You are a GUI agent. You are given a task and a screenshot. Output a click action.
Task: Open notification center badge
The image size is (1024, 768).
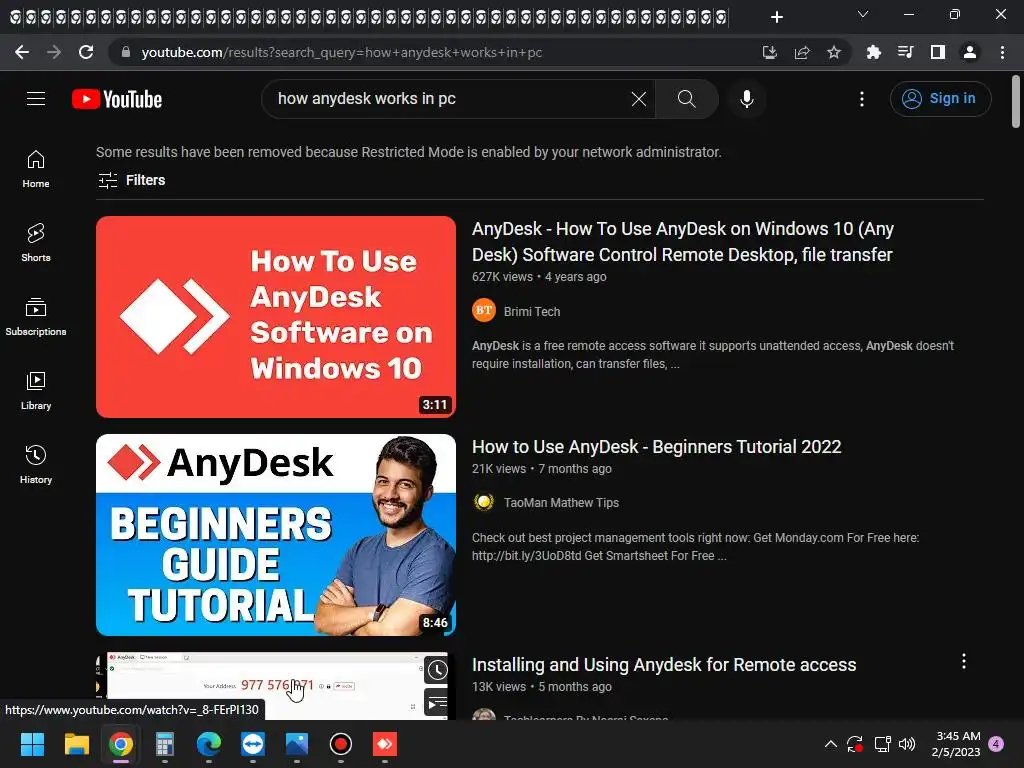tap(996, 744)
